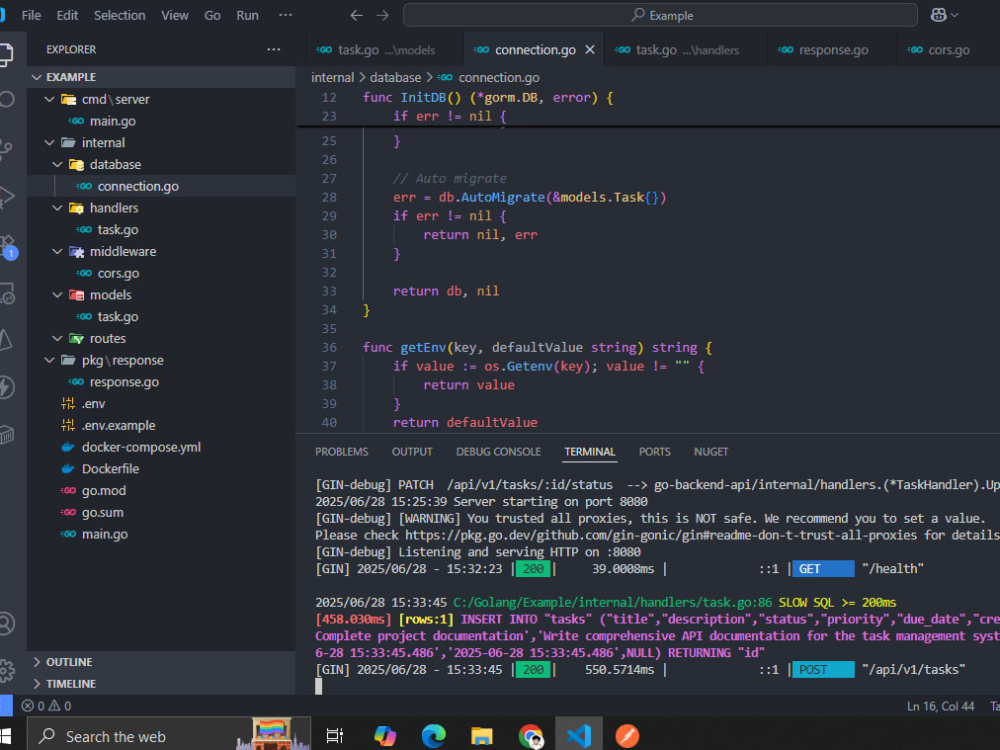The width and height of the screenshot is (1000, 750).
Task: Show the PROBLEMS panel
Action: 342,452
